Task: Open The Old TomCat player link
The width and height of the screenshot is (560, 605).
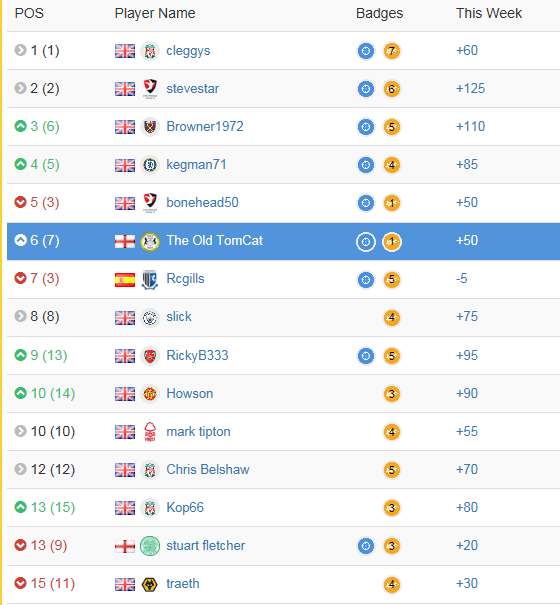Action: point(215,240)
